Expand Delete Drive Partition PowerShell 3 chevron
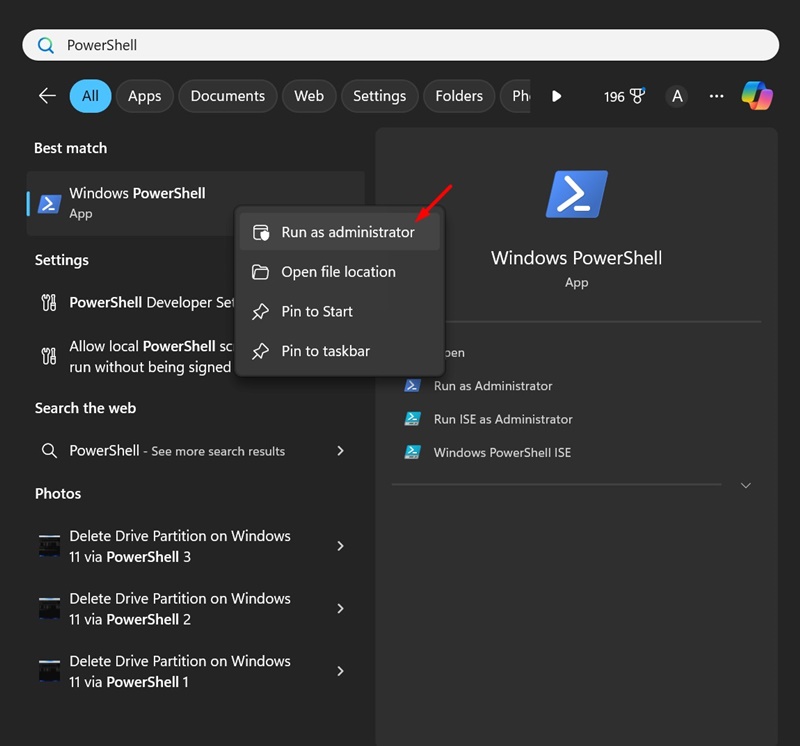This screenshot has width=800, height=746. (x=340, y=546)
